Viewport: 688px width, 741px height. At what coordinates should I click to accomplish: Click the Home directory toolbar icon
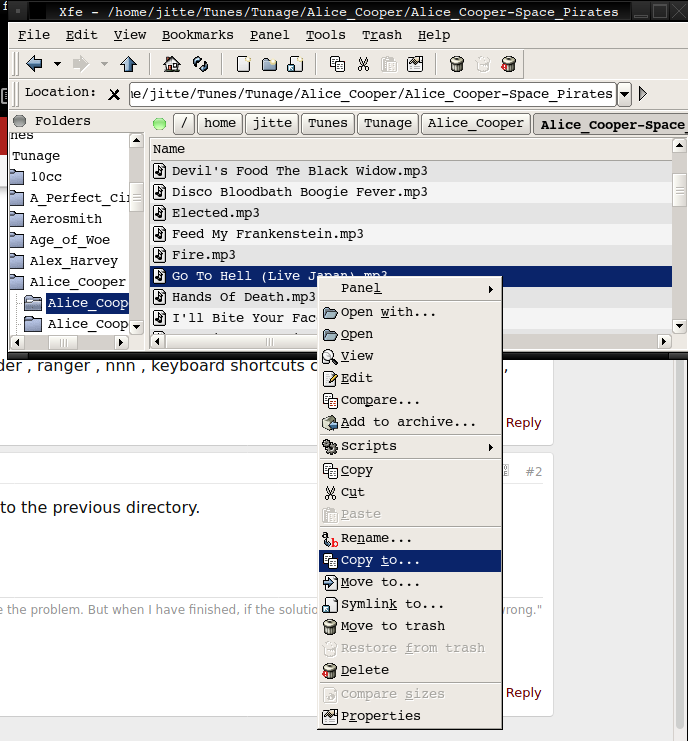click(172, 64)
